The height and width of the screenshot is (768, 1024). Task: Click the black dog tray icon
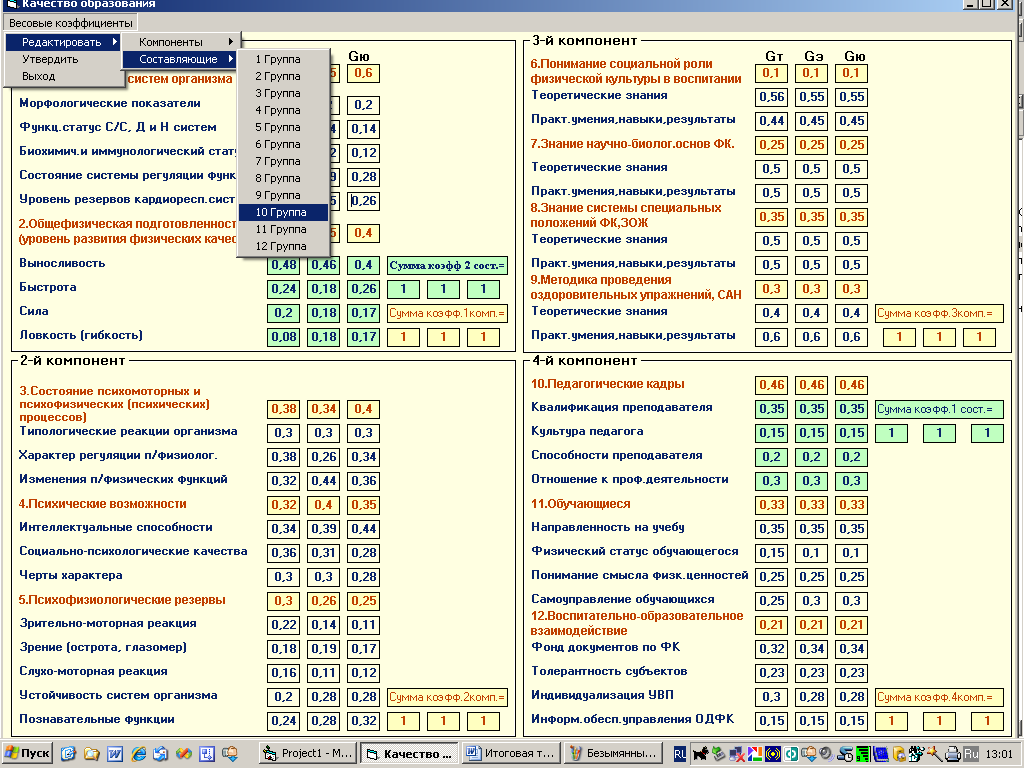701,754
